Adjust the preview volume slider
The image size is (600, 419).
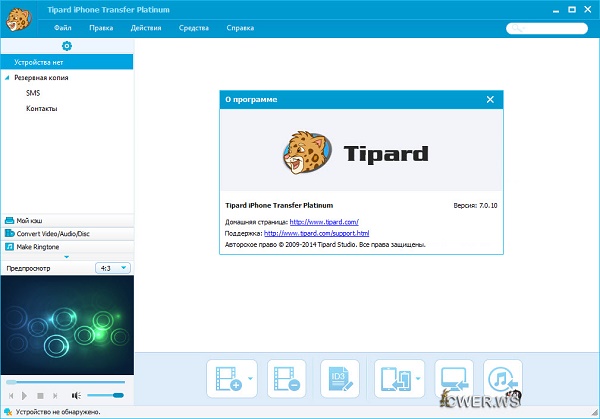[x=106, y=396]
